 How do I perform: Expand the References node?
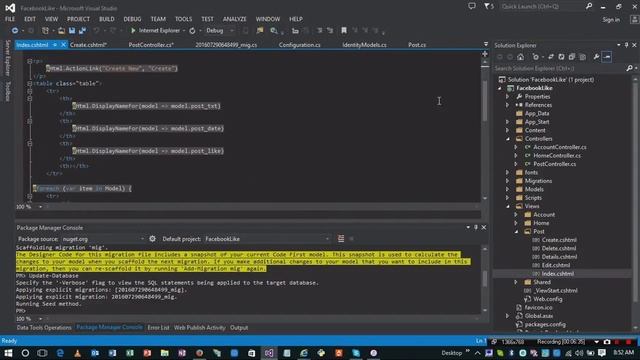[507, 105]
